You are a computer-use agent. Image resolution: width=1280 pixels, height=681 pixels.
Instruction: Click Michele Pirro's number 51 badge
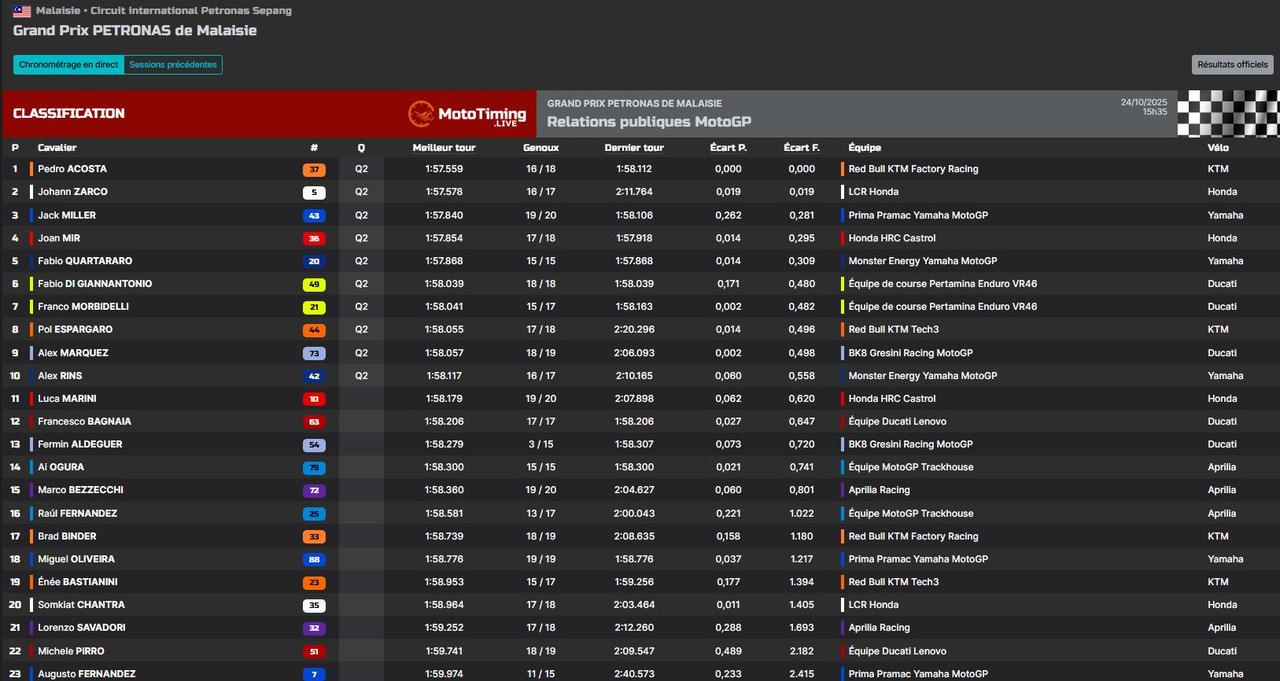[314, 652]
